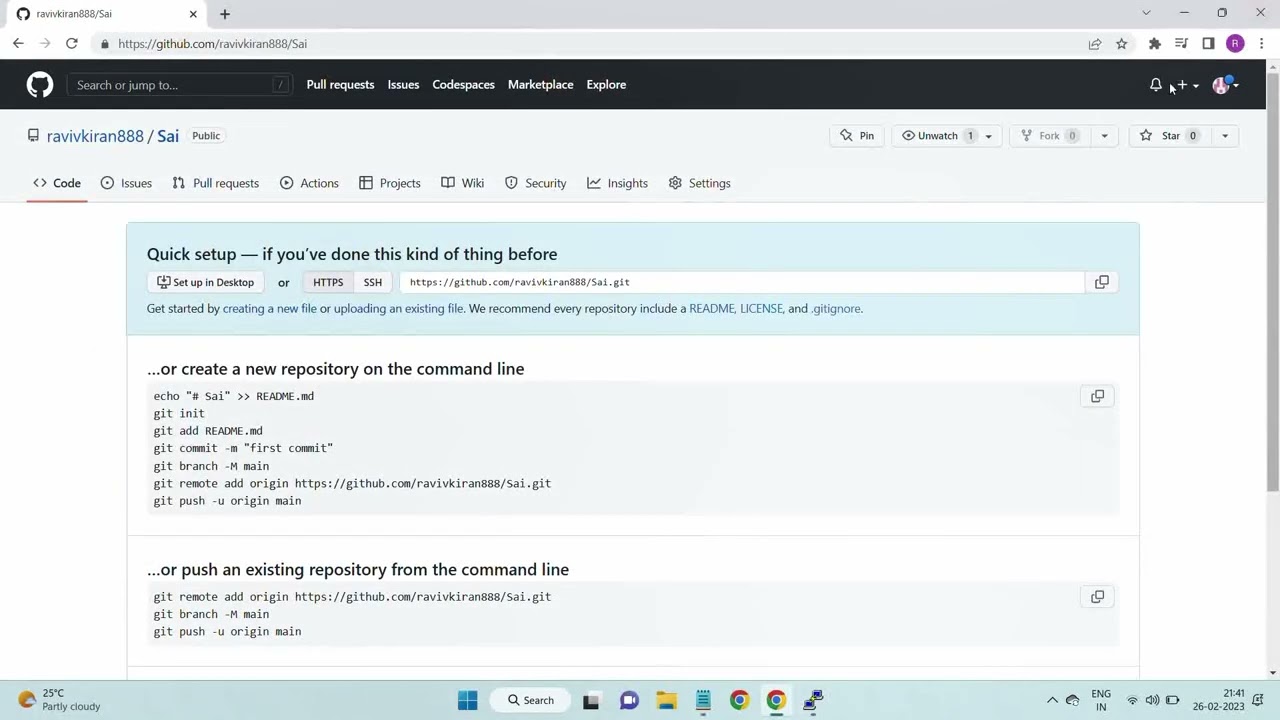Open the Windows Start menu

point(467,700)
